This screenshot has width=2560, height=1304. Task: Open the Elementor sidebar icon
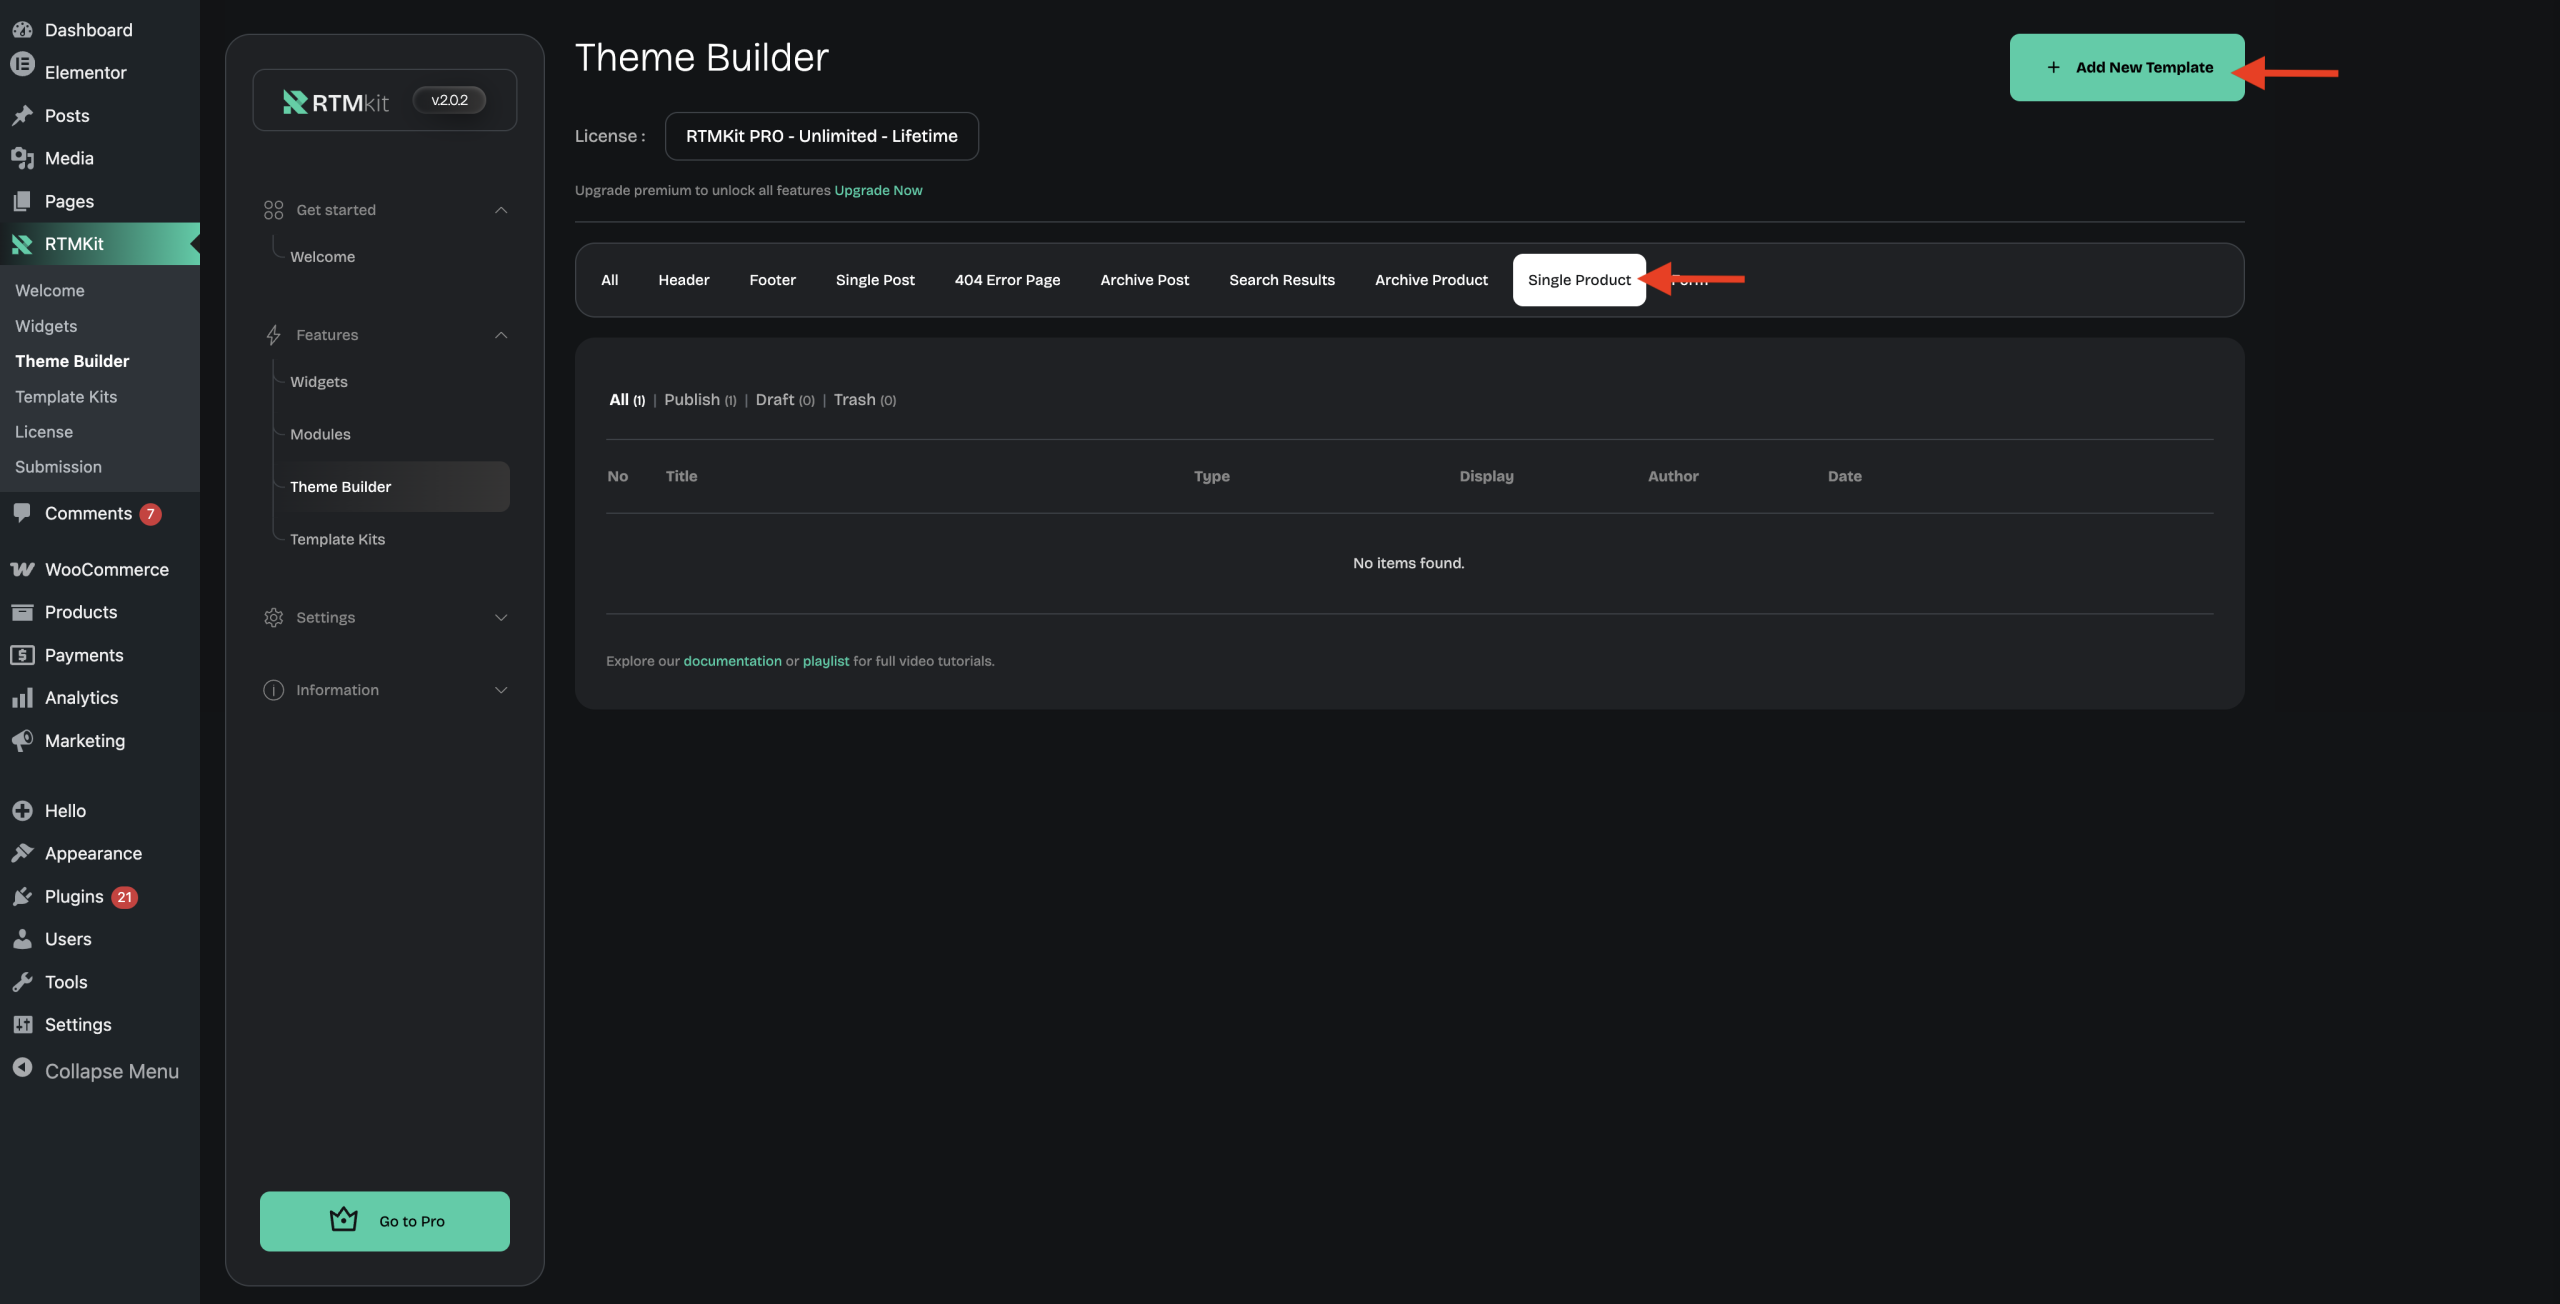22,66
